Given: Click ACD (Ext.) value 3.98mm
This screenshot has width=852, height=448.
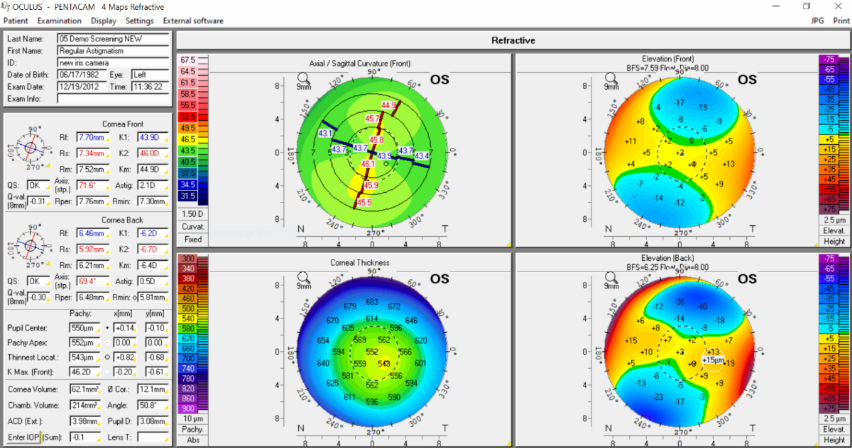Looking at the screenshot, I should [x=85, y=421].
